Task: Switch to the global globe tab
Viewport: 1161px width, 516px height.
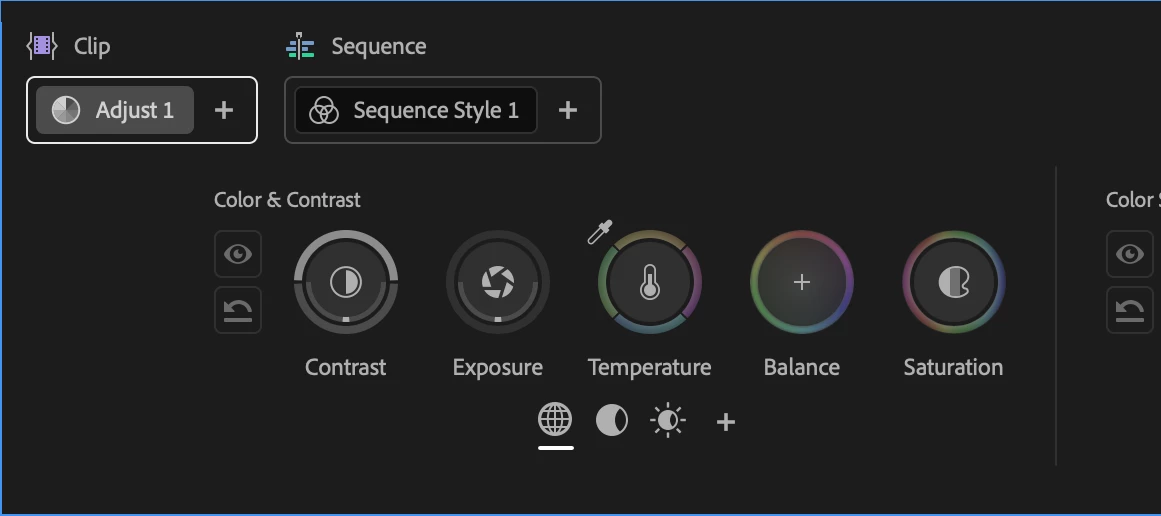Action: (555, 420)
